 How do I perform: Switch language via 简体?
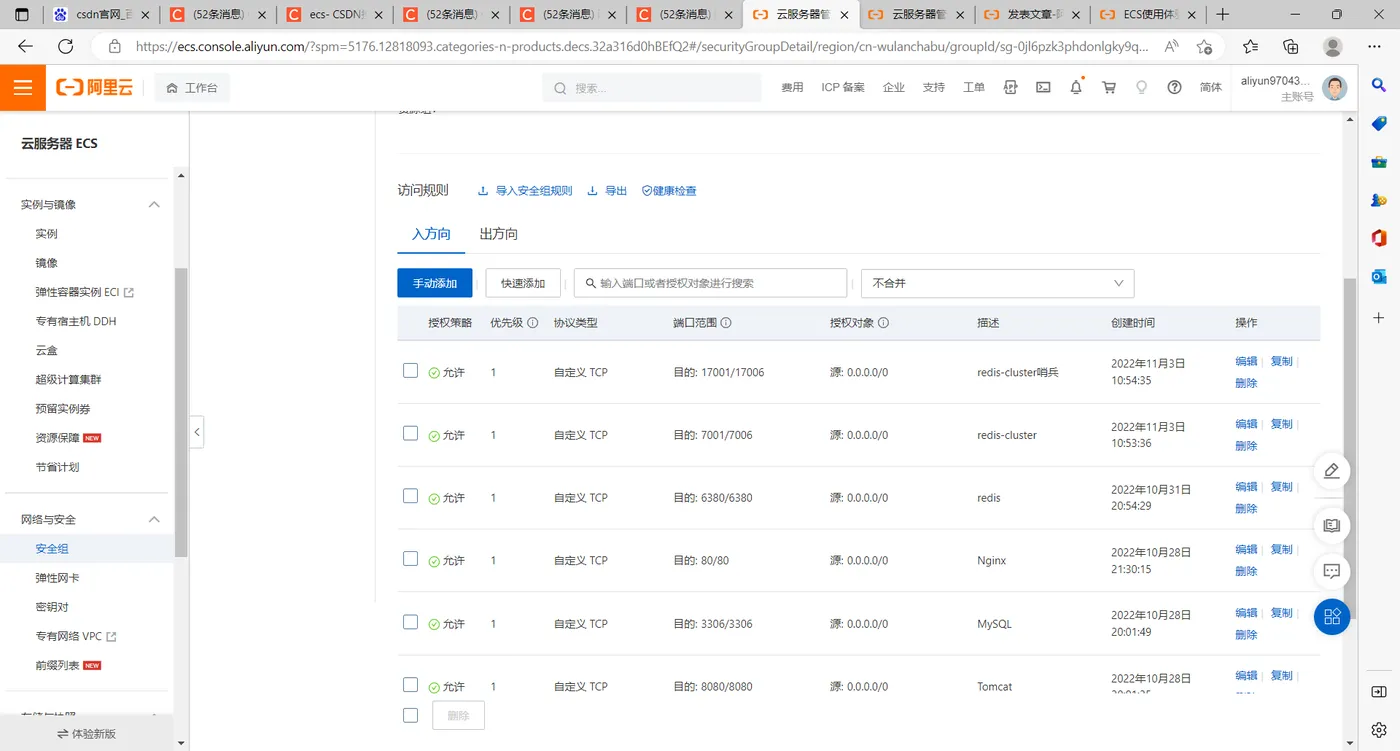tap(1211, 88)
